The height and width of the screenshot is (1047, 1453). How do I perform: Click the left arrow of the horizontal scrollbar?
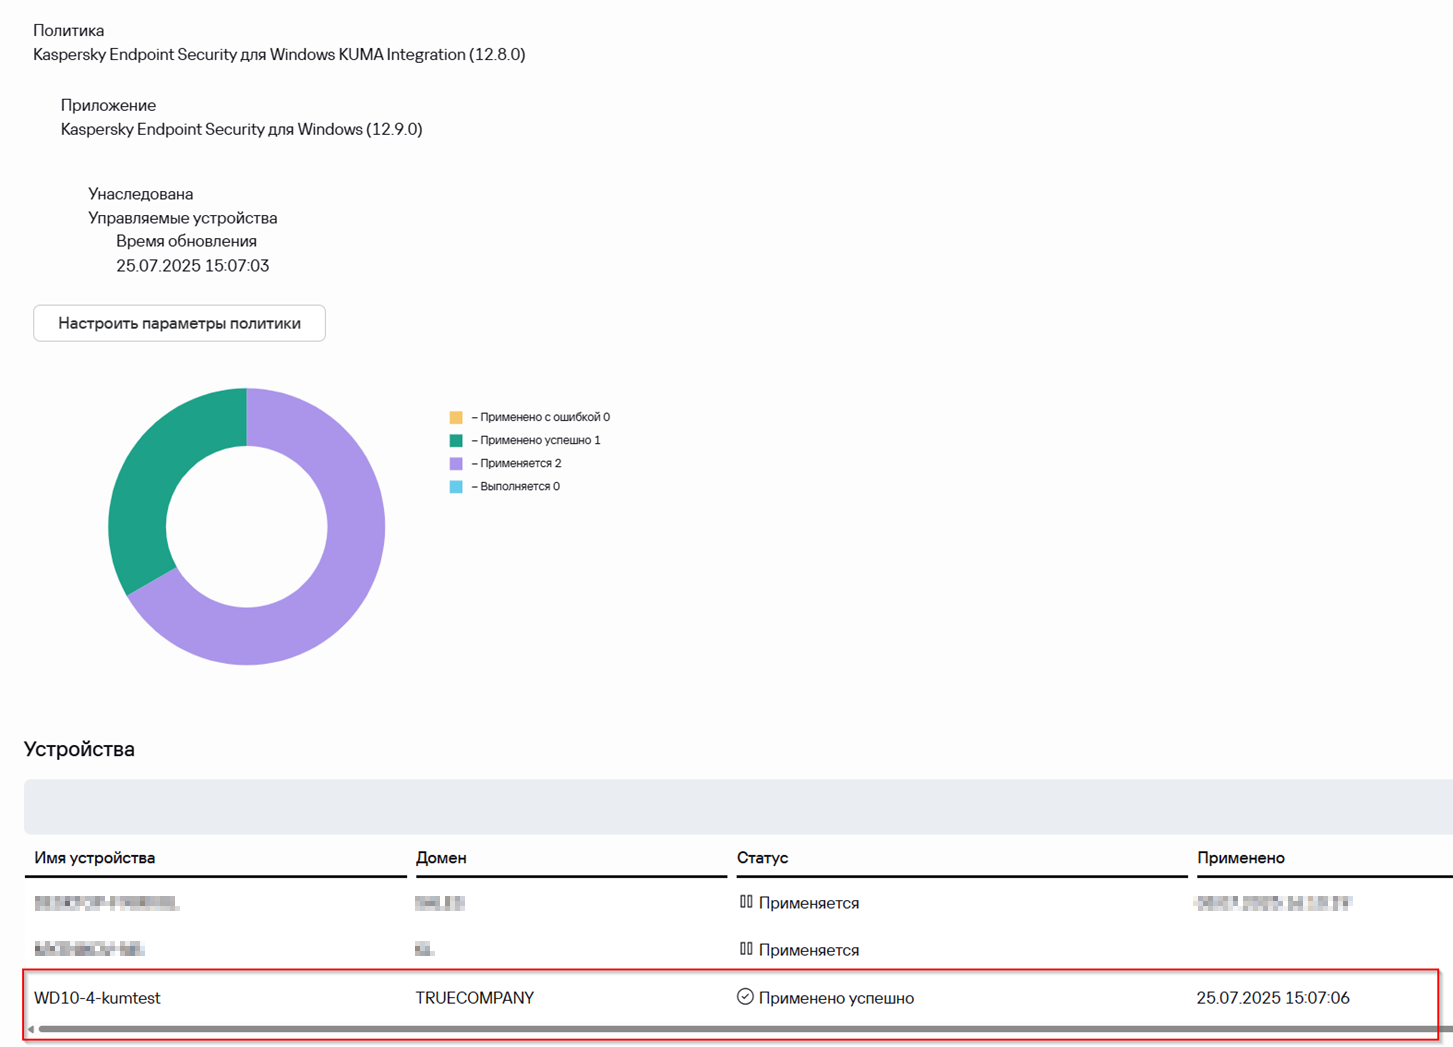coord(31,1029)
